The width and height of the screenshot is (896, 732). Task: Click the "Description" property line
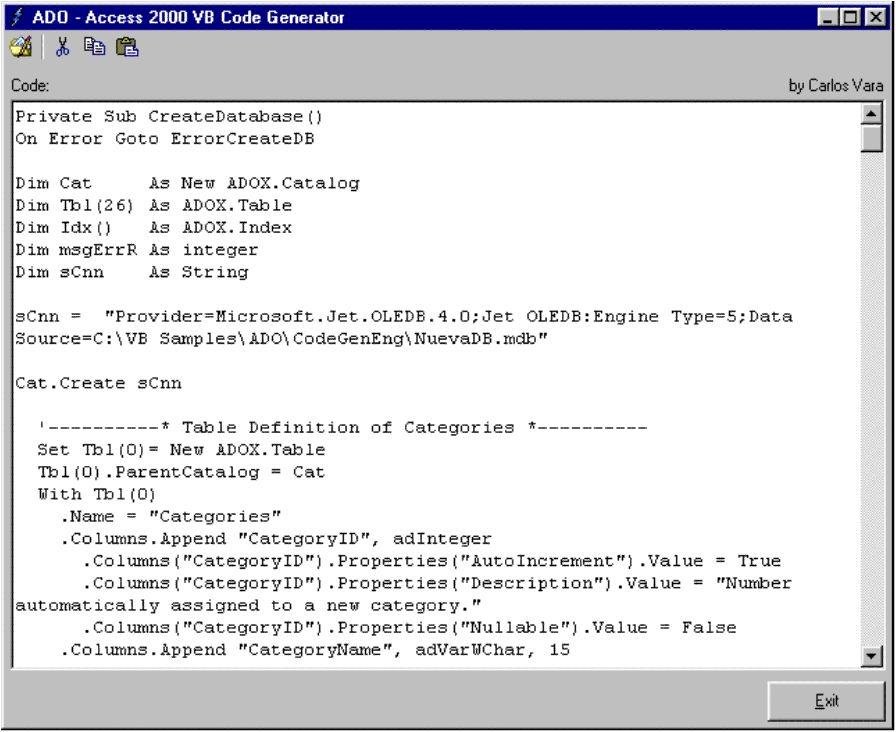point(437,584)
